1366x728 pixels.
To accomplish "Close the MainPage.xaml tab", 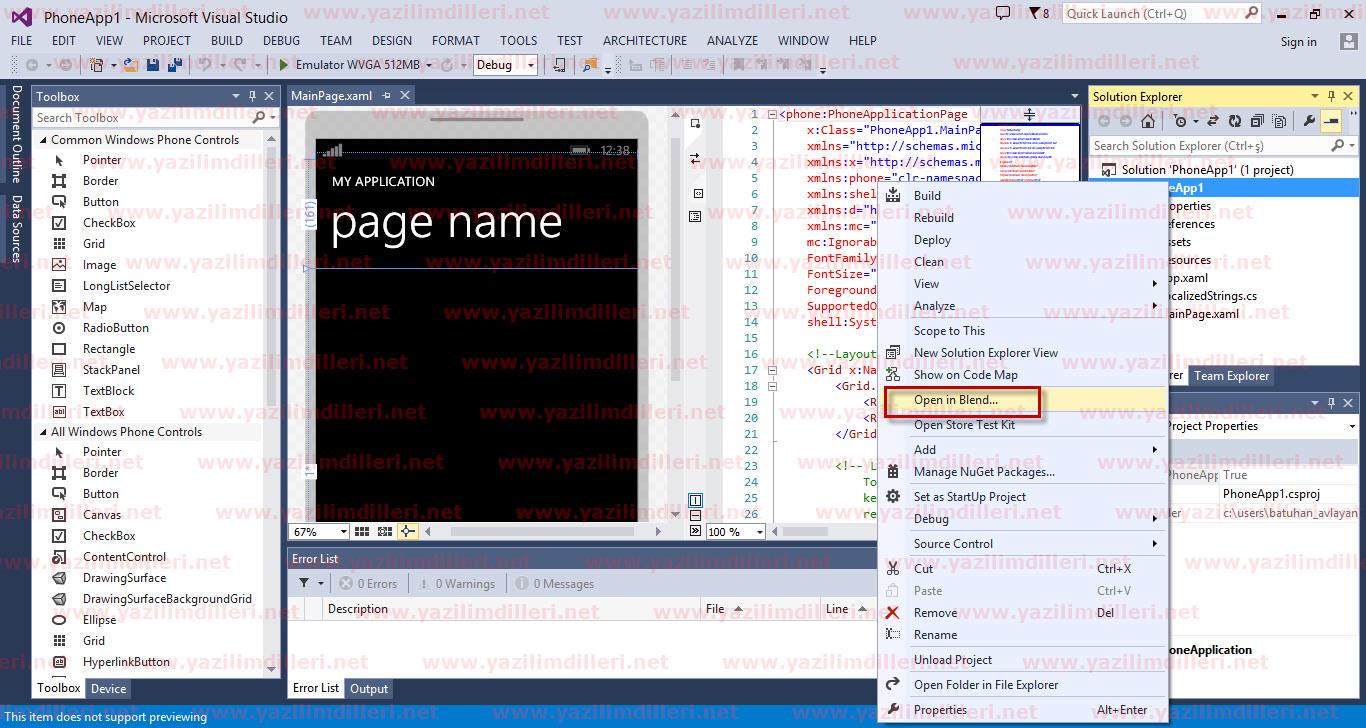I will [x=405, y=96].
